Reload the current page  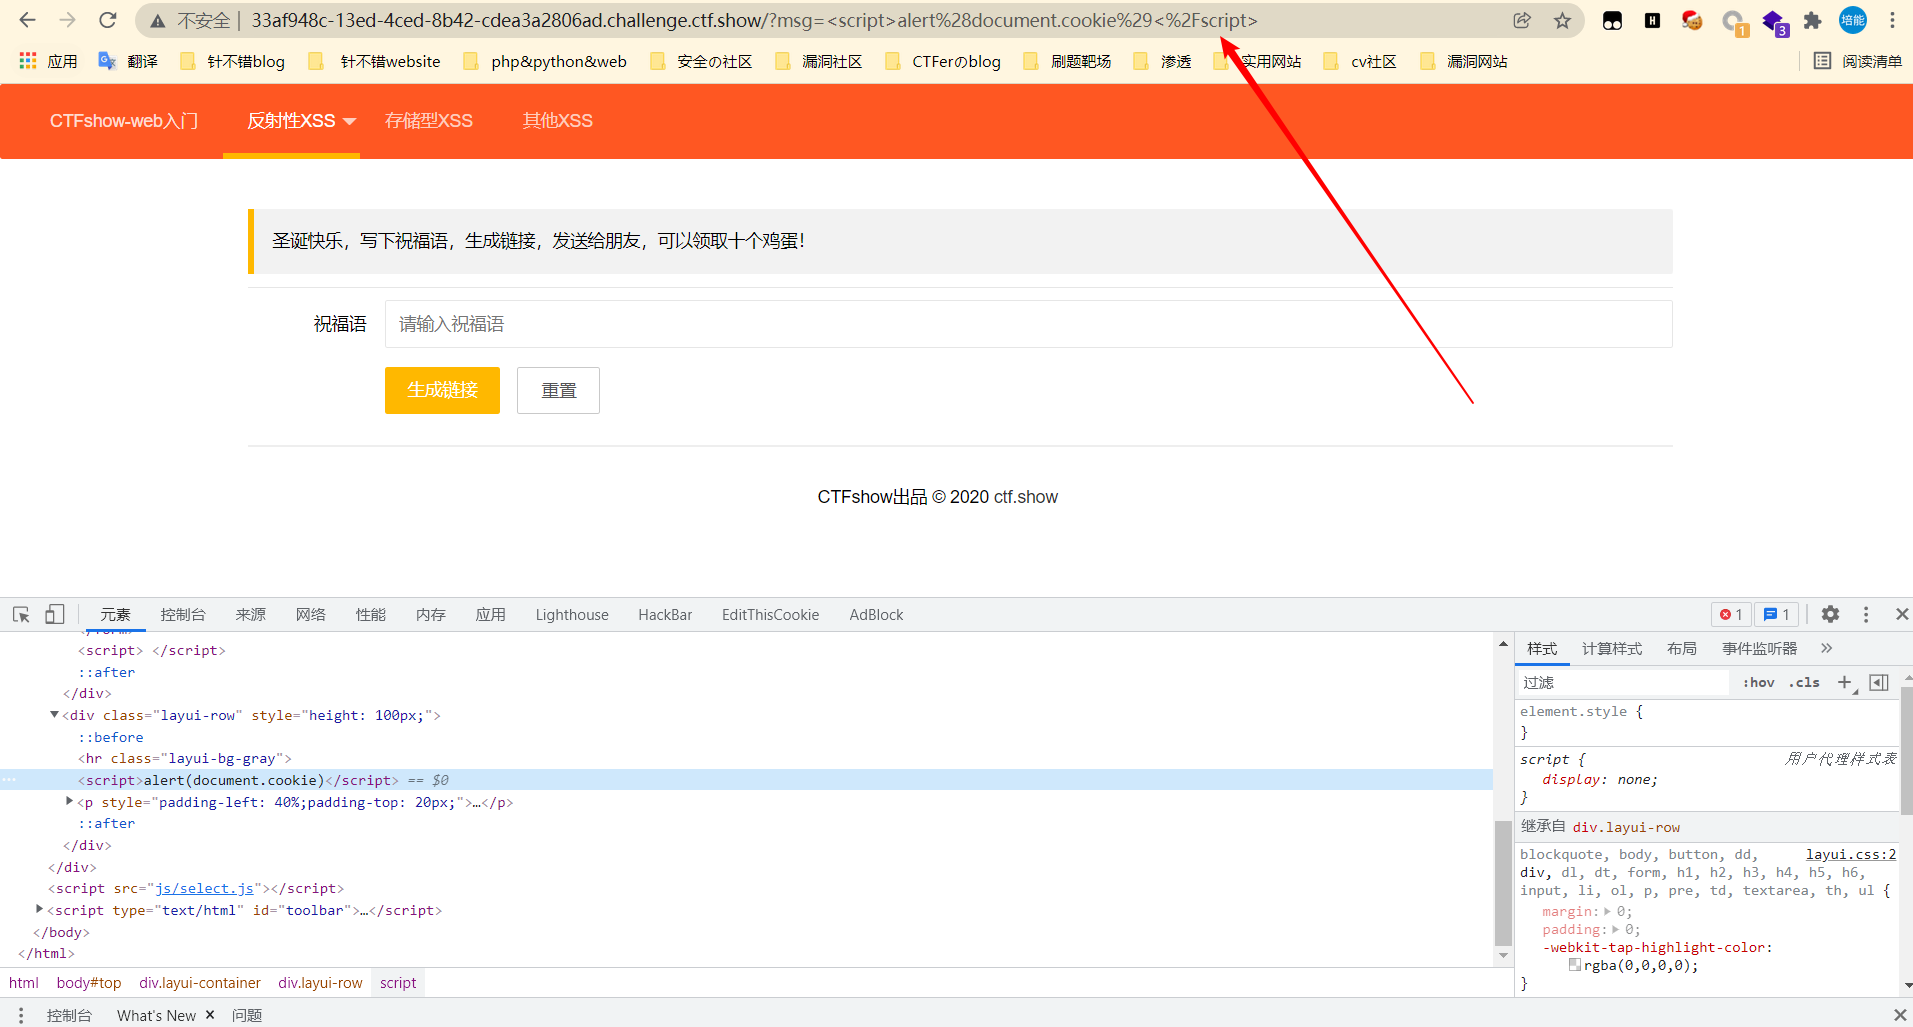pos(108,20)
